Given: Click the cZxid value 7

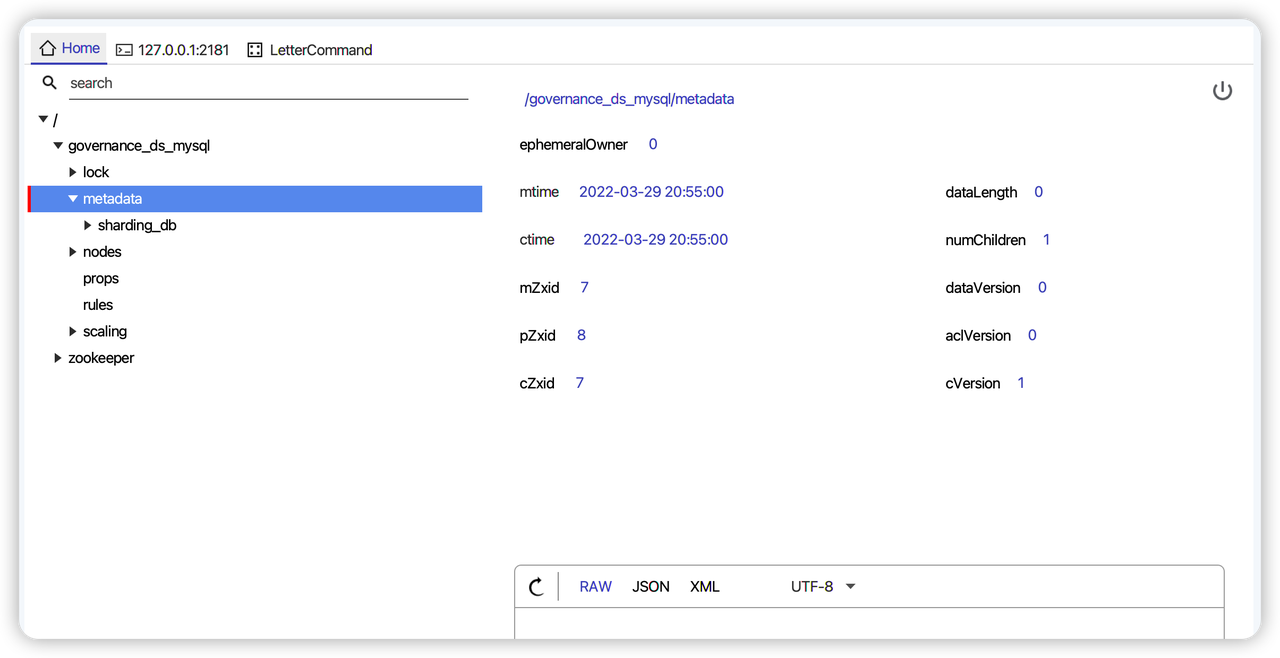Looking at the screenshot, I should (580, 383).
